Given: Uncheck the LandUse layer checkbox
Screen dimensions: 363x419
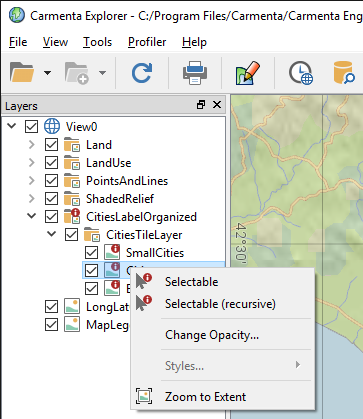Looking at the screenshot, I should click(x=51, y=163).
